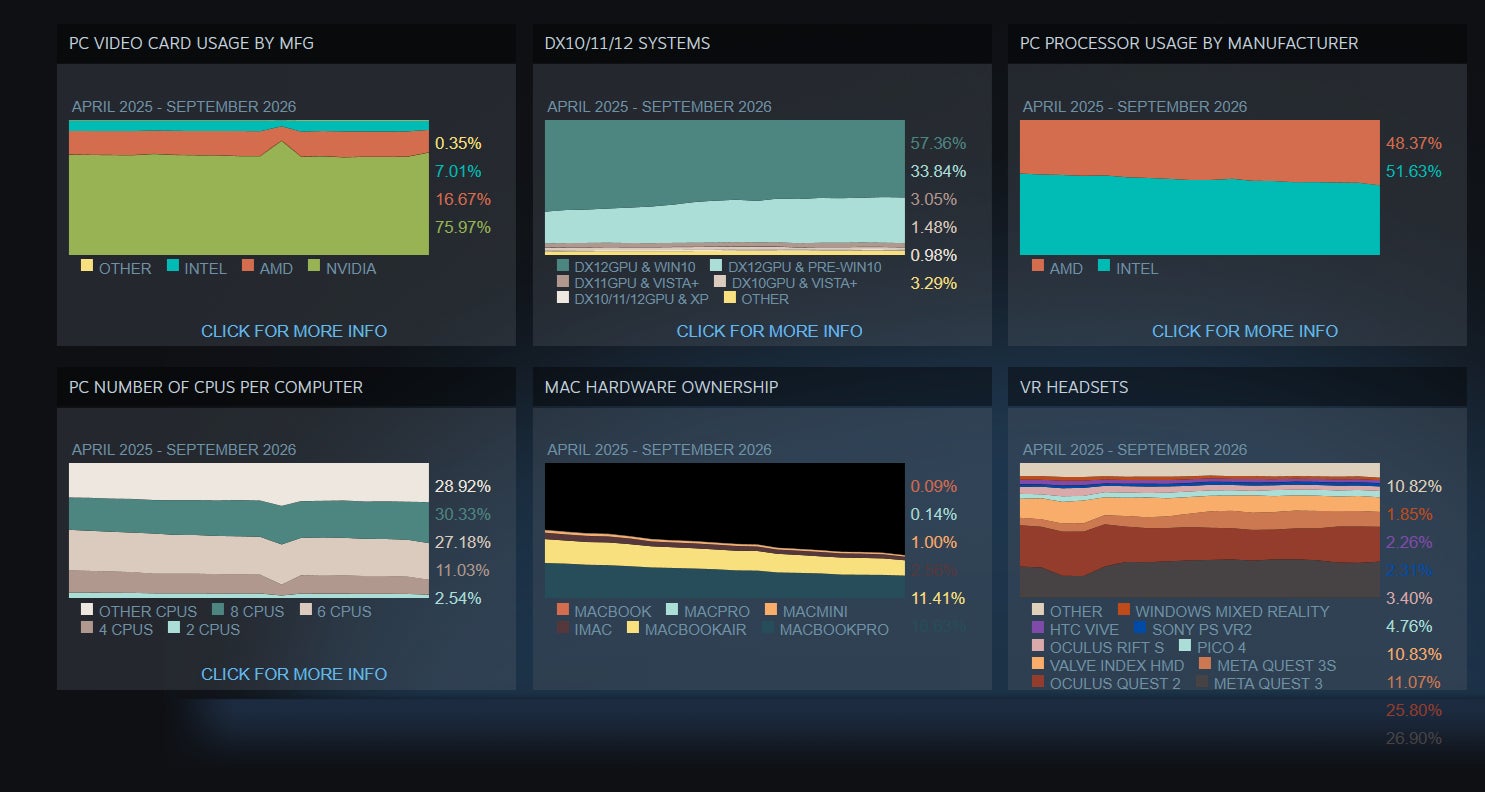Click AMD swatch in processor usage legend
1485x792 pixels.
1038,266
